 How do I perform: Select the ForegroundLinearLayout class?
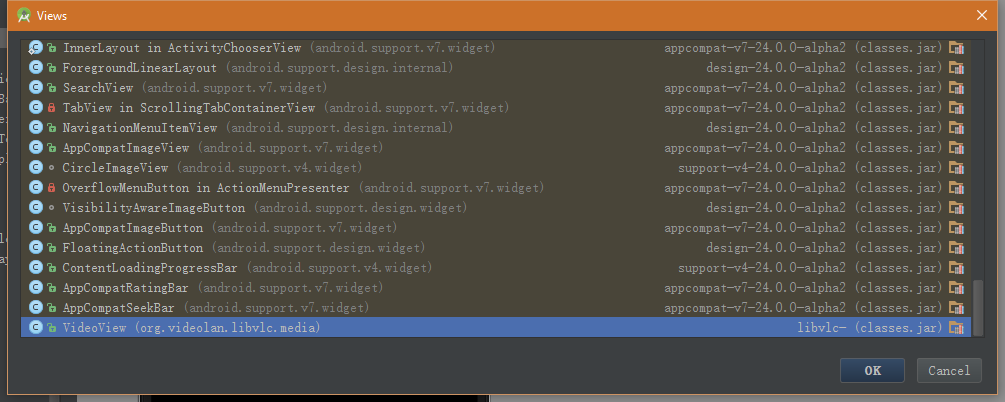point(496,67)
